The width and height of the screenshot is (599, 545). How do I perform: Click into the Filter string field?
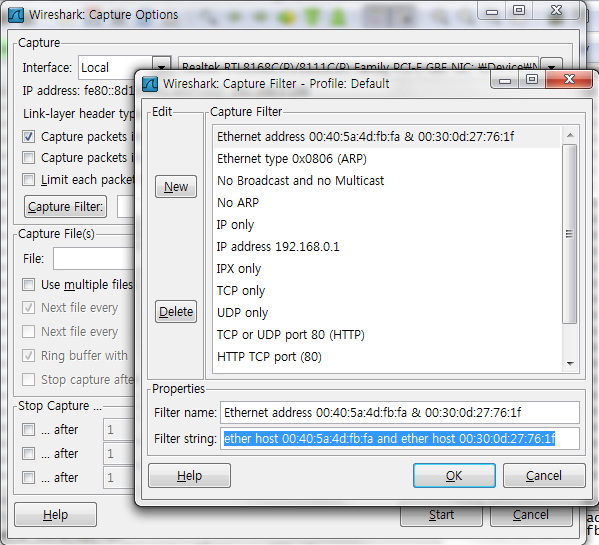(400, 438)
